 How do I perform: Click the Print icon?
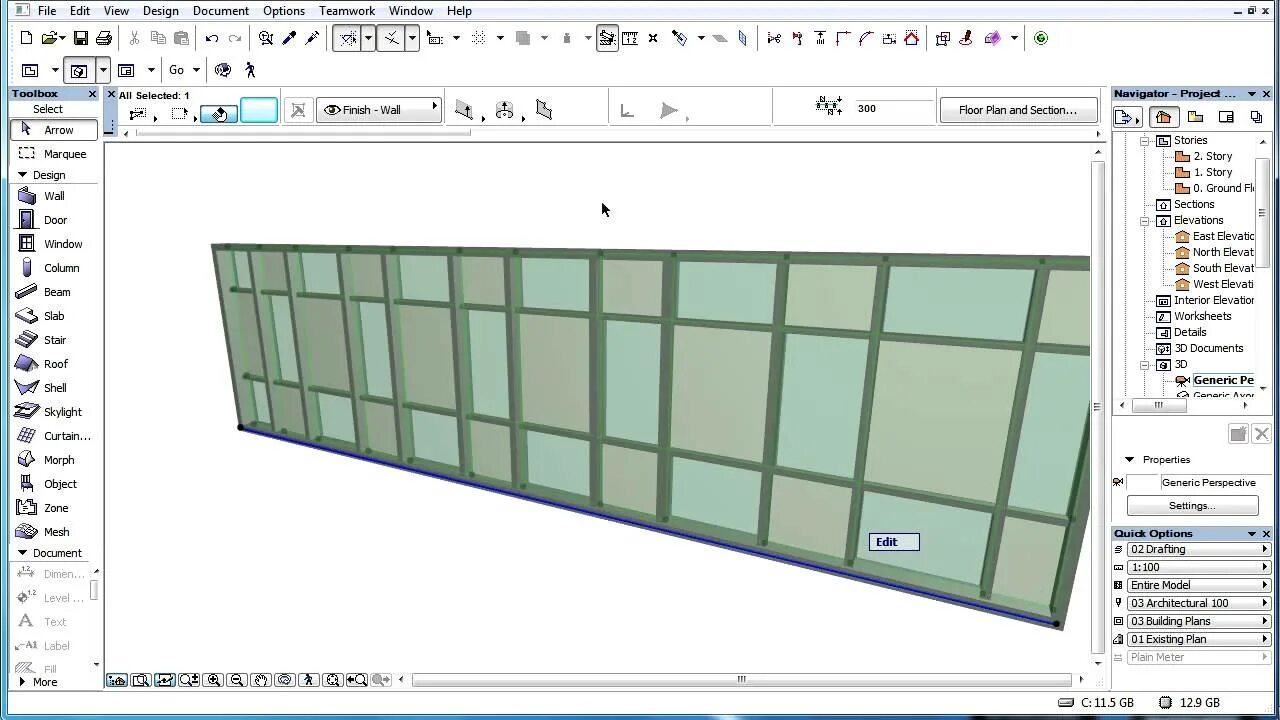point(104,38)
